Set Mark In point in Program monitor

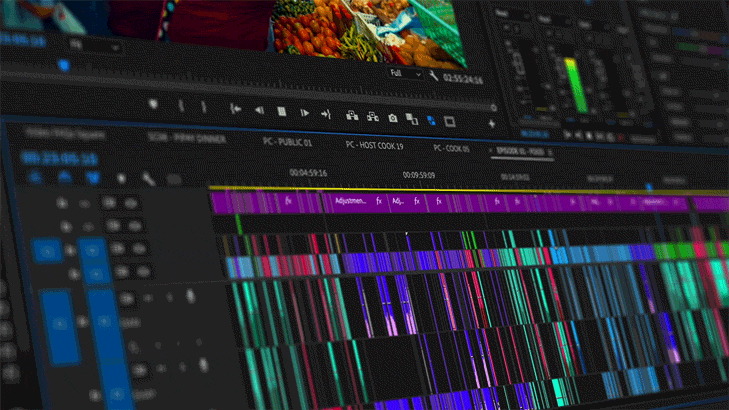pos(181,106)
